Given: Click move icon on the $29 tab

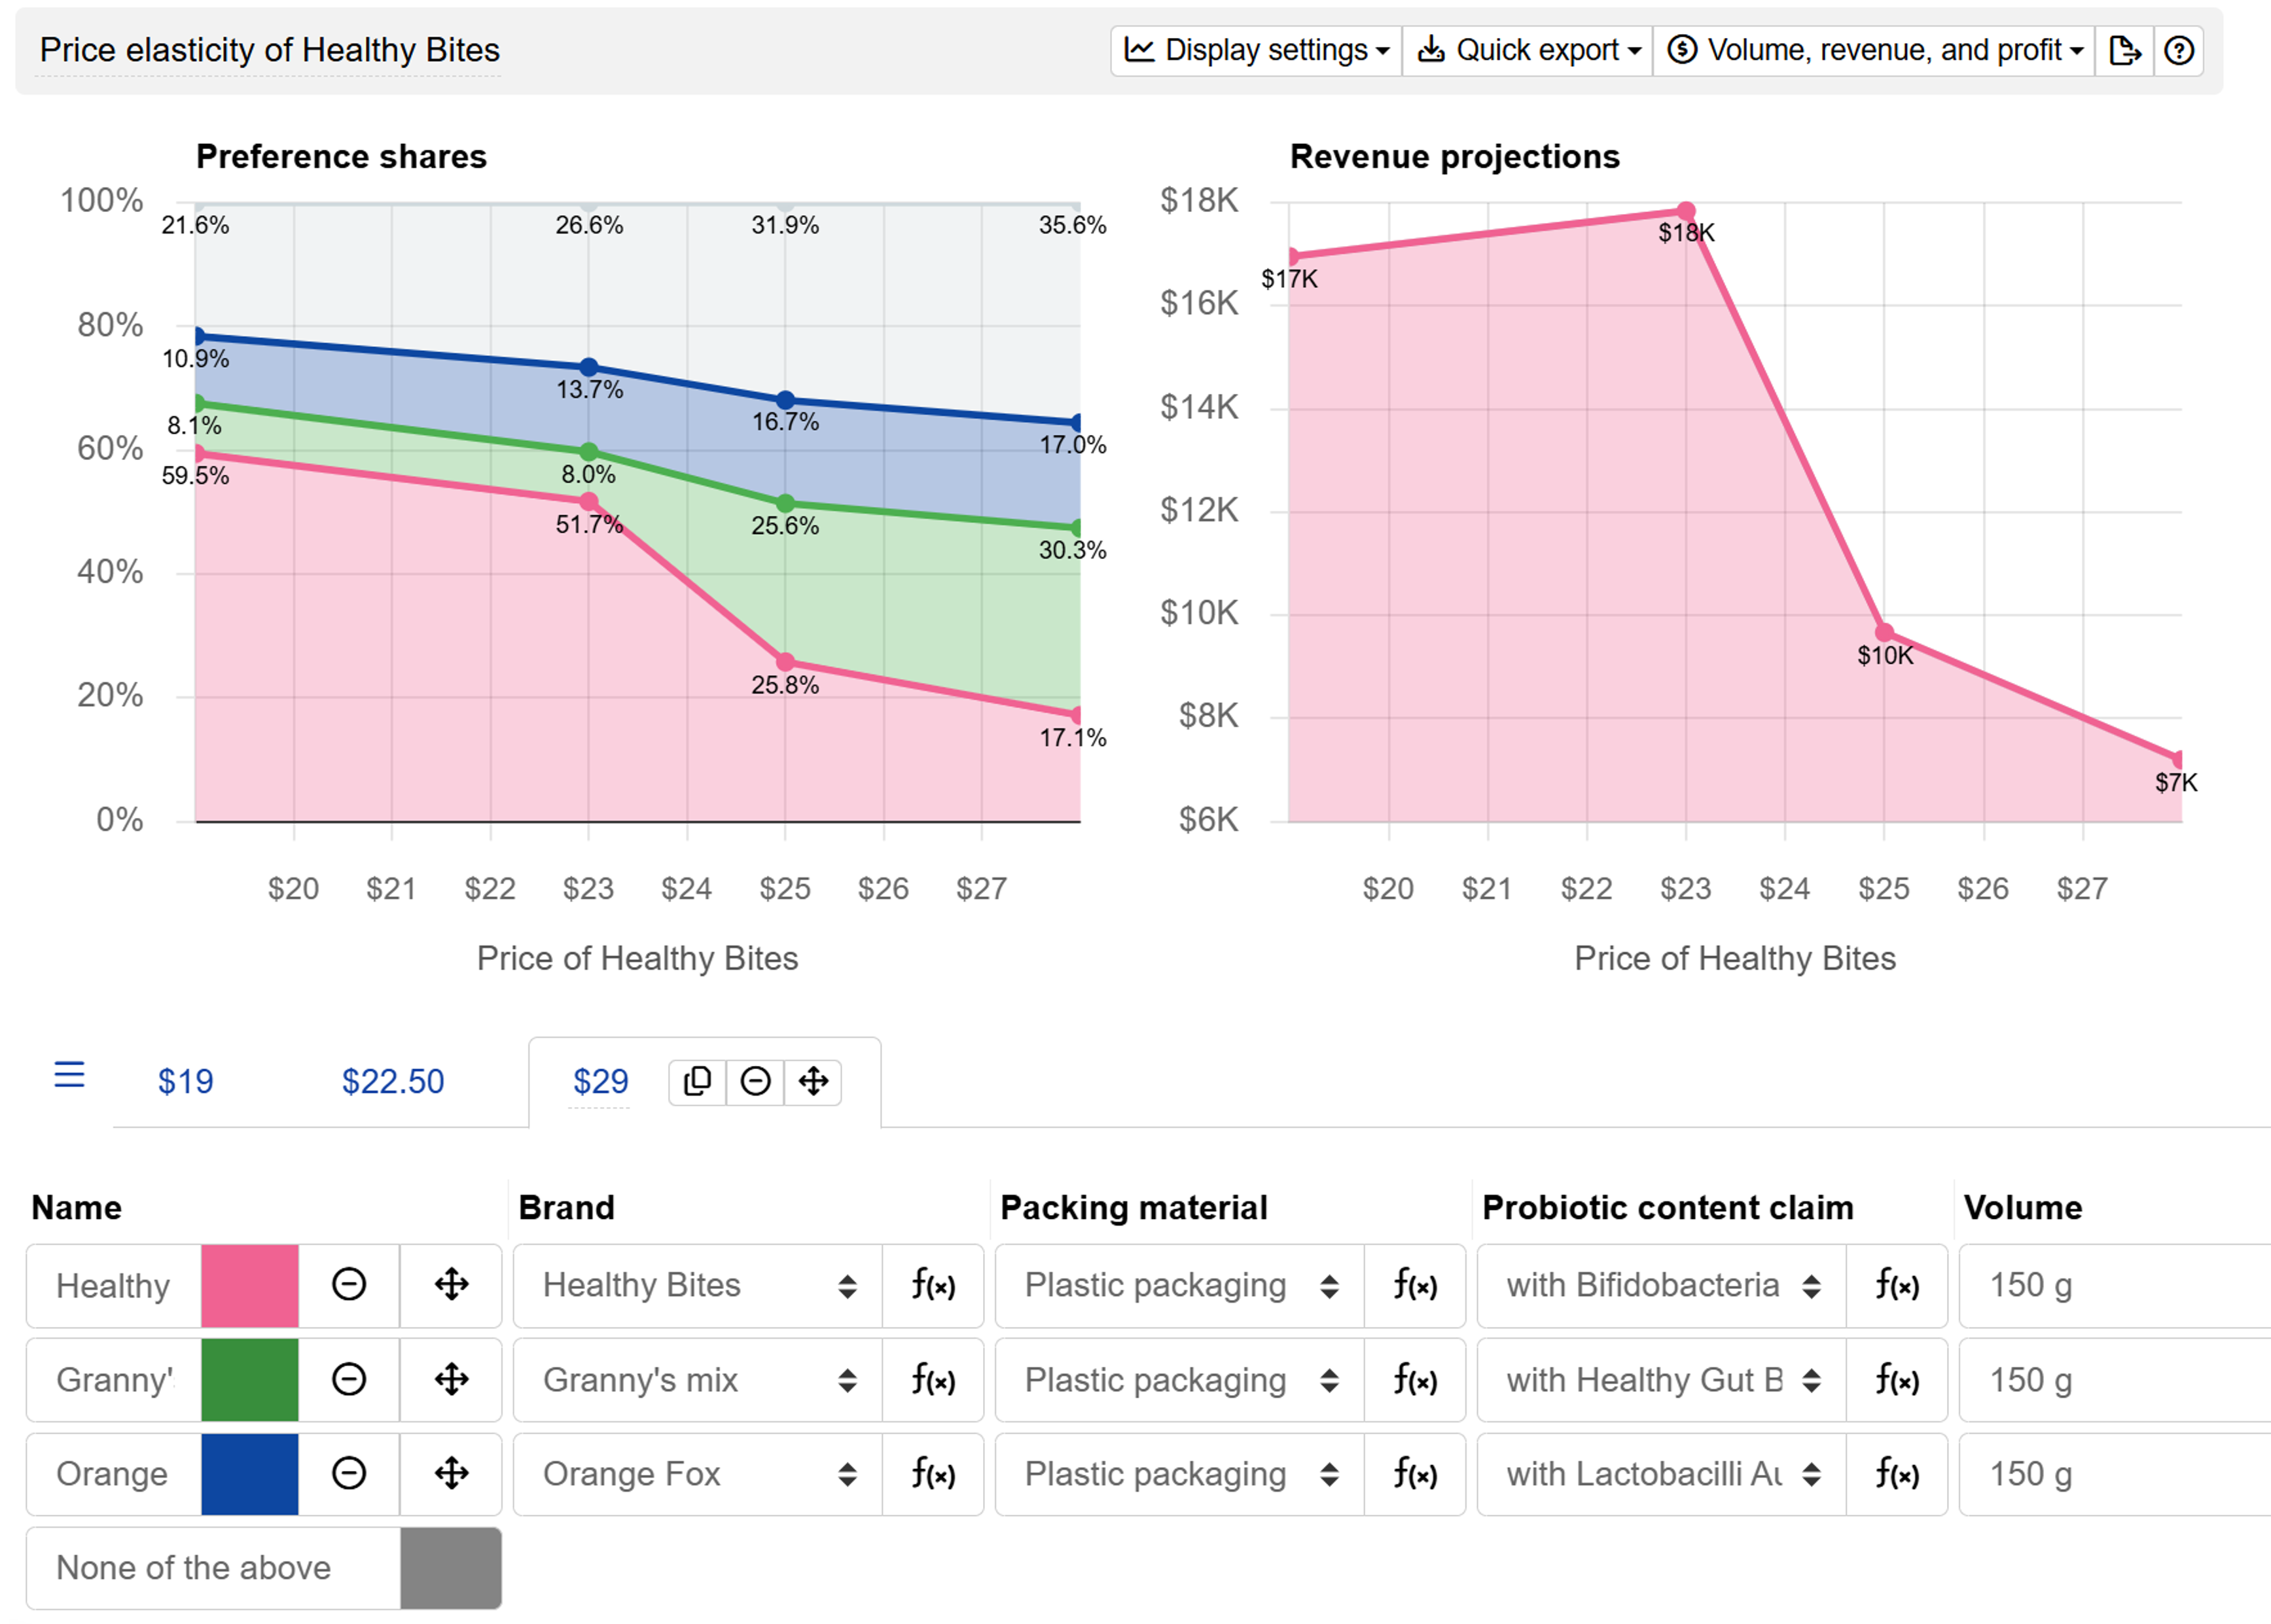Looking at the screenshot, I should click(x=813, y=1082).
